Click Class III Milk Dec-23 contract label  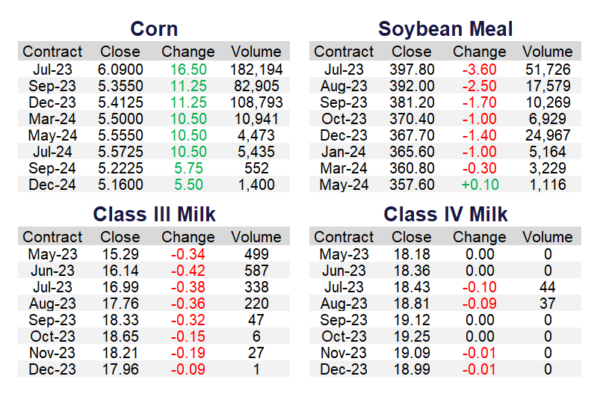pyautogui.click(x=52, y=370)
